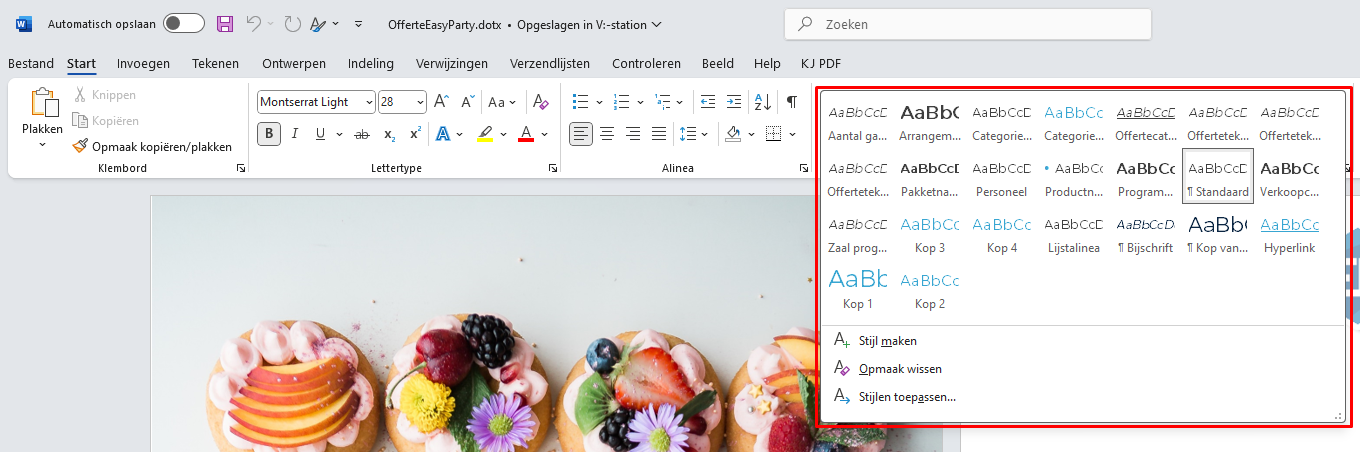Open the file name and location dropdown
Screen dimensions: 1360x452
pos(525,24)
